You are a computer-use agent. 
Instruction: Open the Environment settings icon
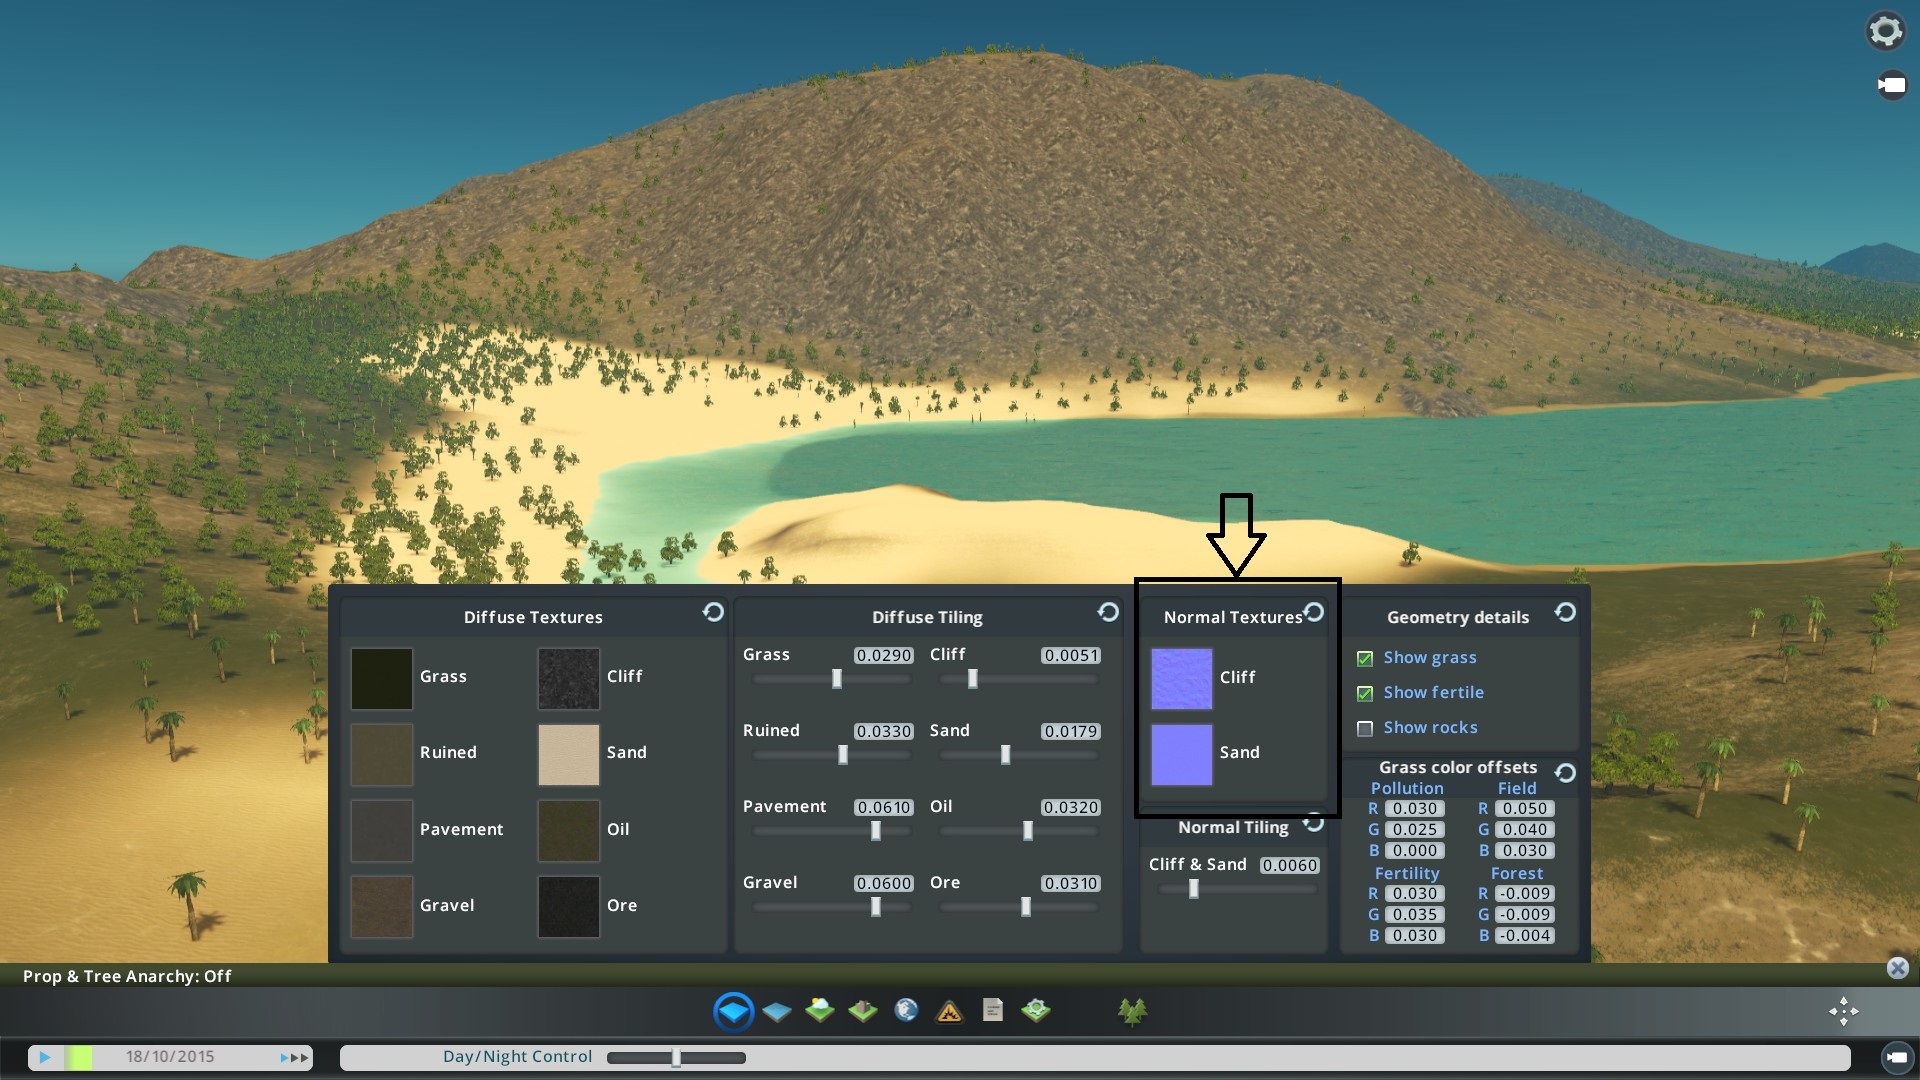pos(819,1011)
